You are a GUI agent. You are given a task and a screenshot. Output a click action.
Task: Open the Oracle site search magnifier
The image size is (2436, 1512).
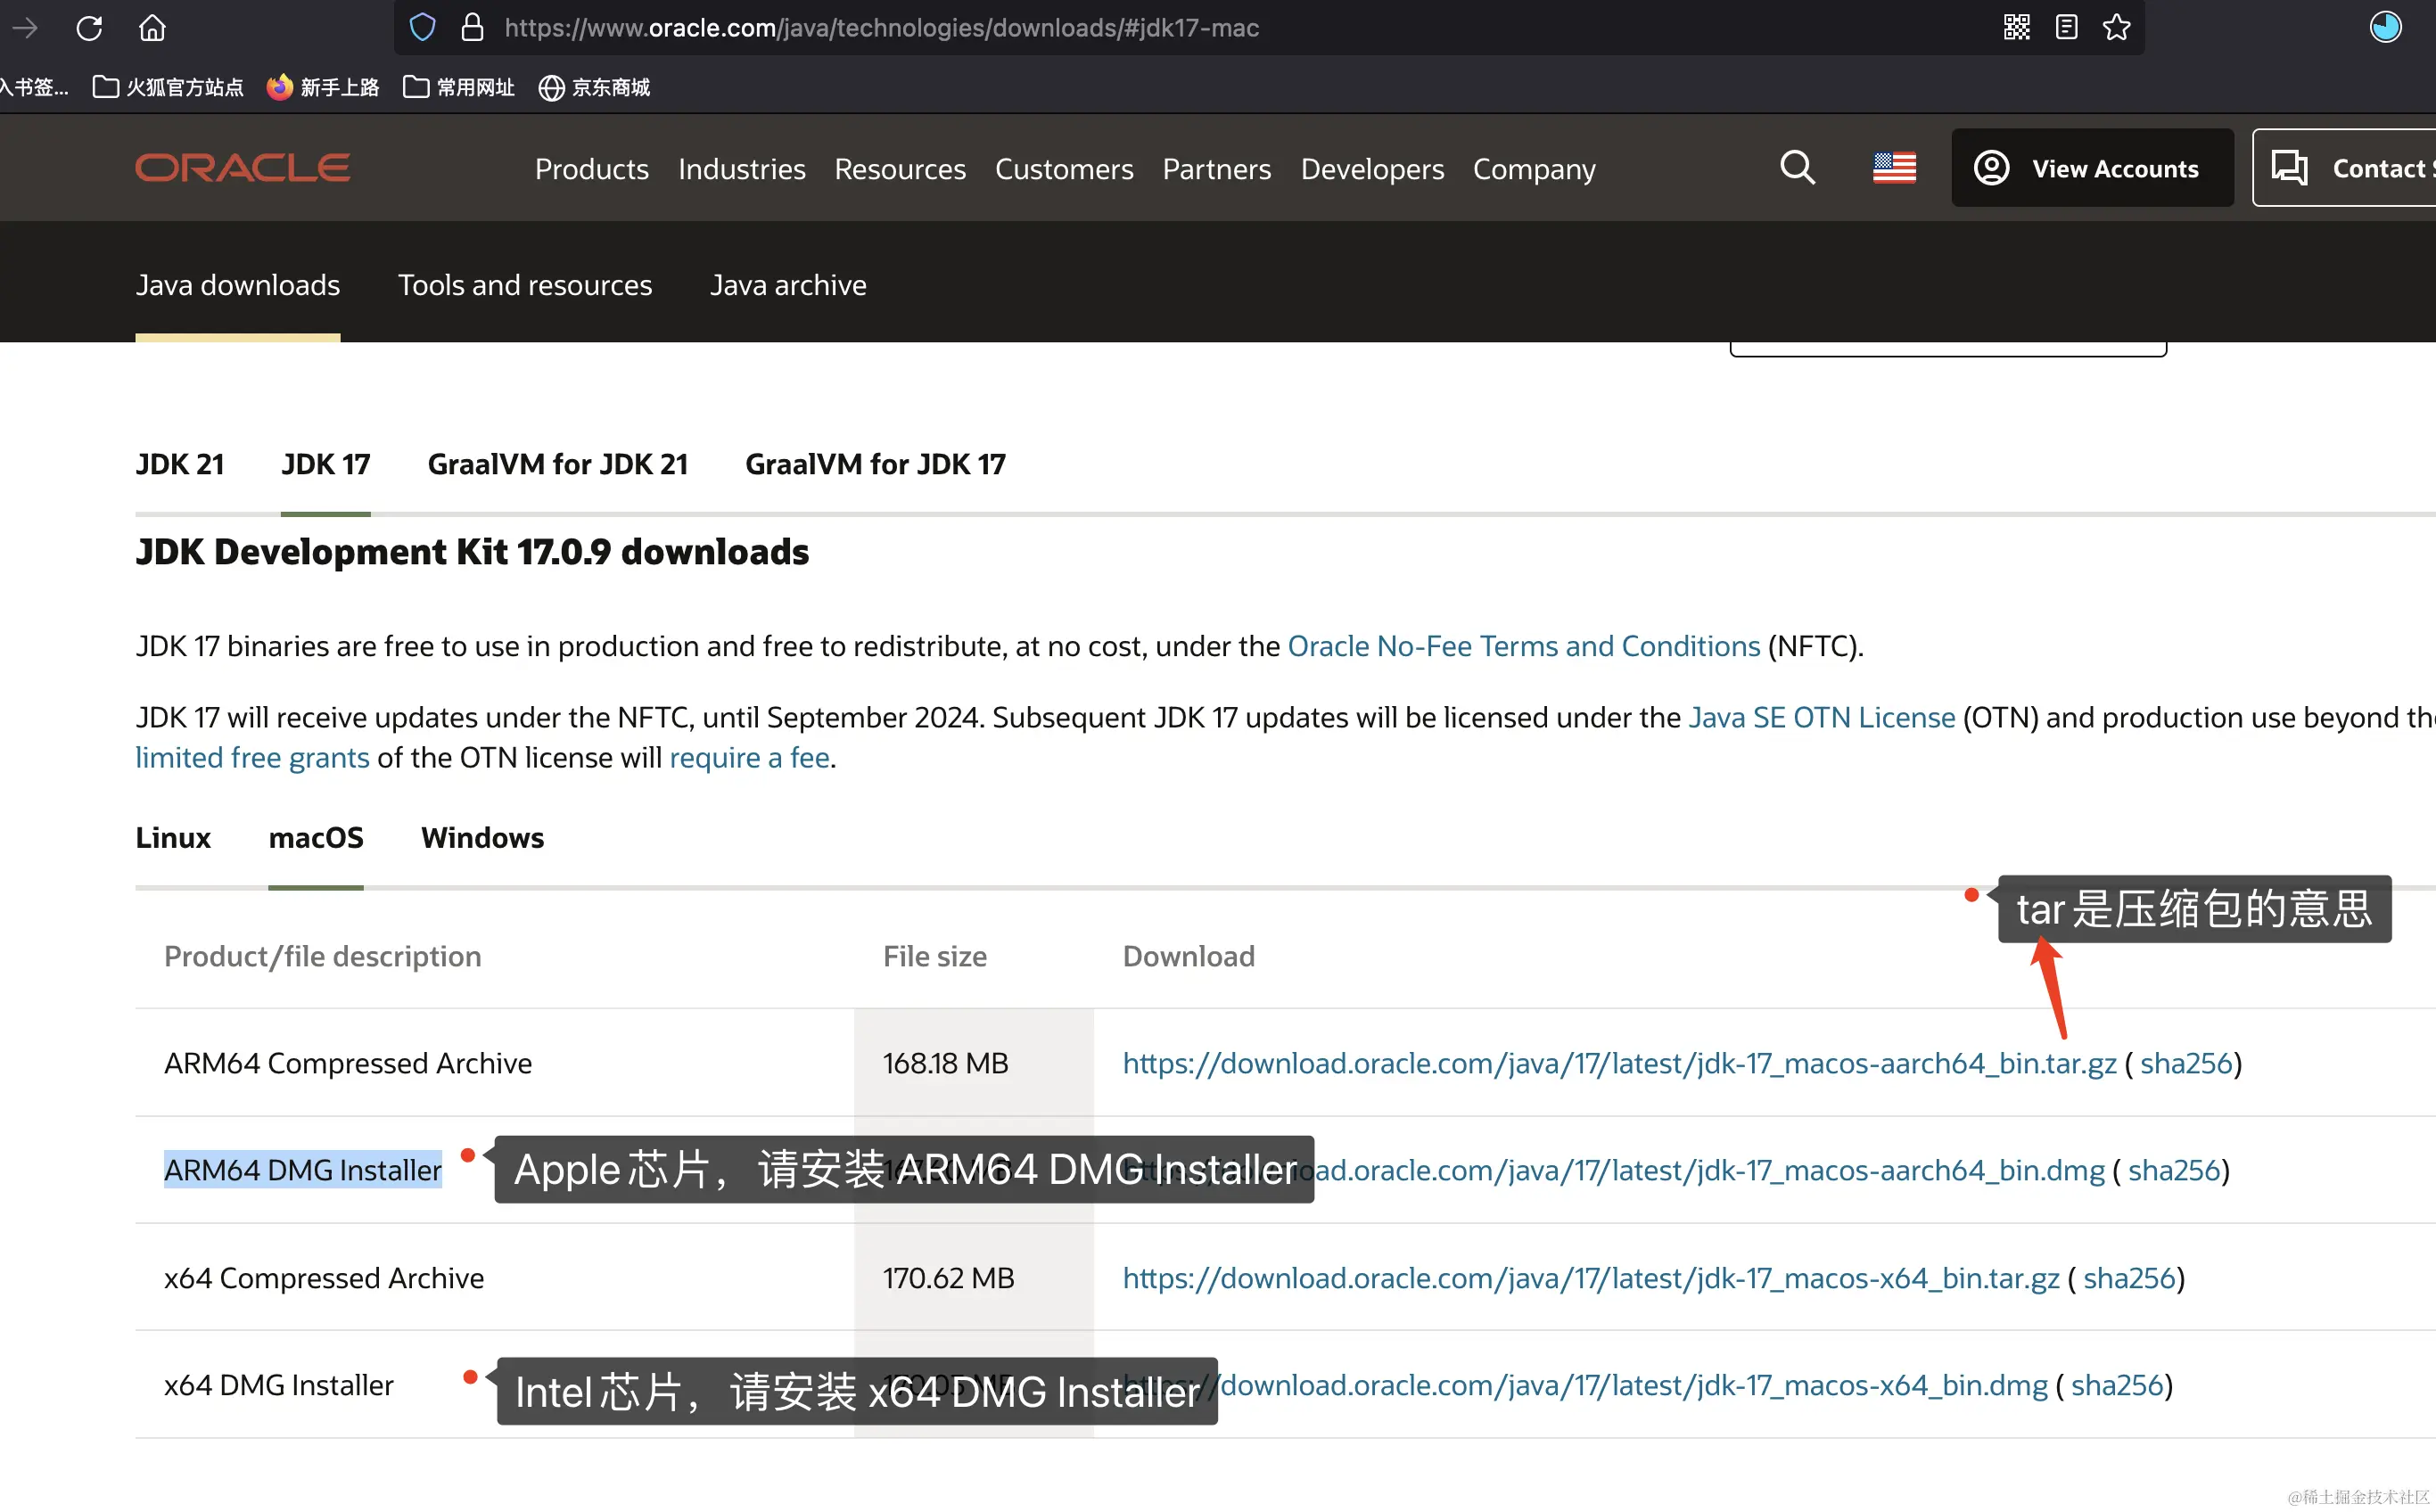pyautogui.click(x=1797, y=168)
